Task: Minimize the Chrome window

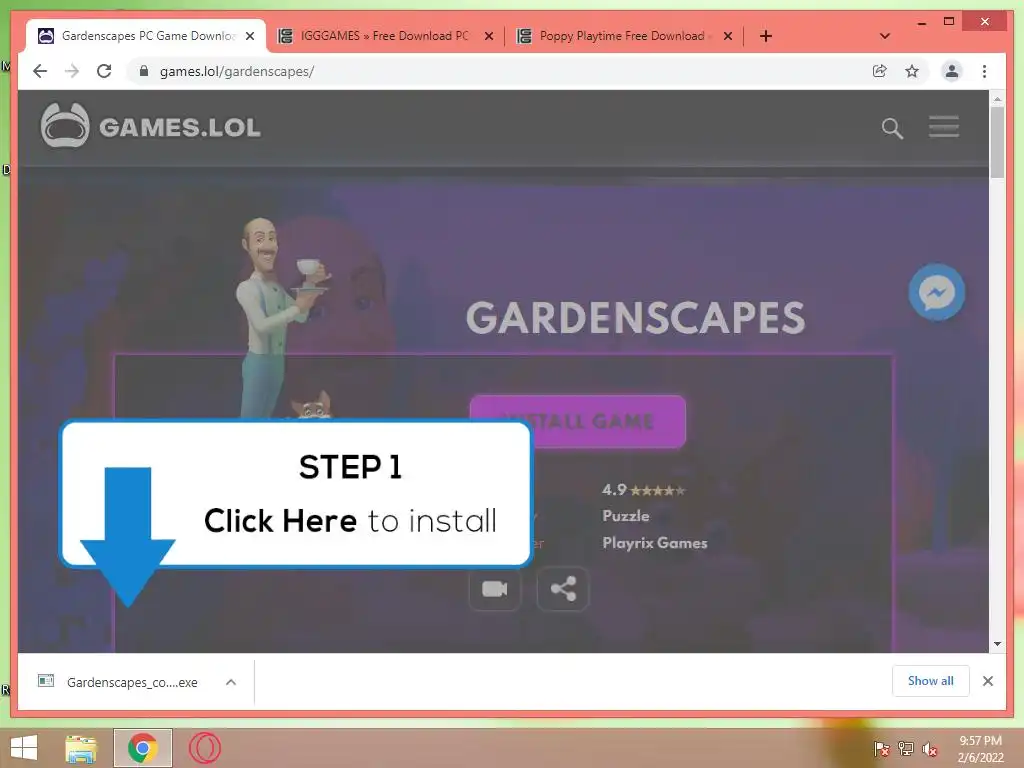Action: (x=921, y=22)
